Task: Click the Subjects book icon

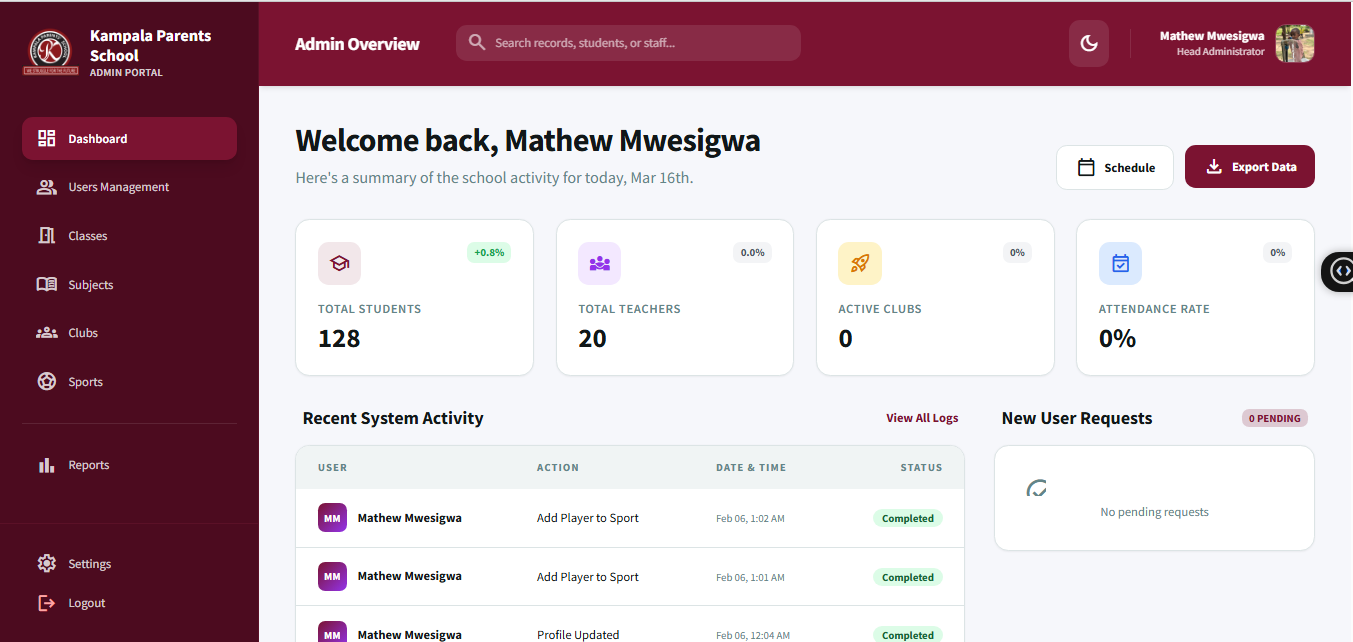Action: (x=46, y=284)
